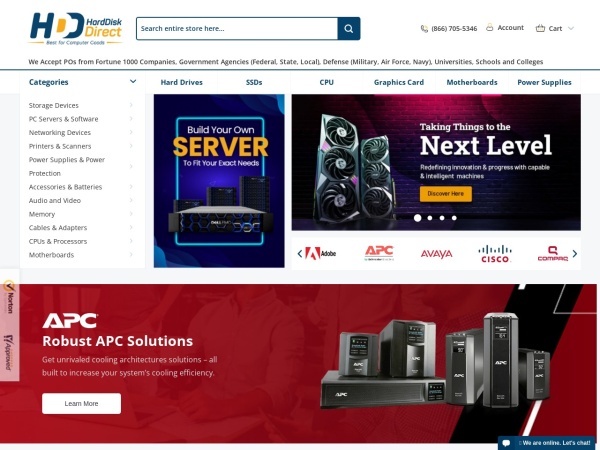Click the Learn More button
The width and height of the screenshot is (600, 450).
82,403
